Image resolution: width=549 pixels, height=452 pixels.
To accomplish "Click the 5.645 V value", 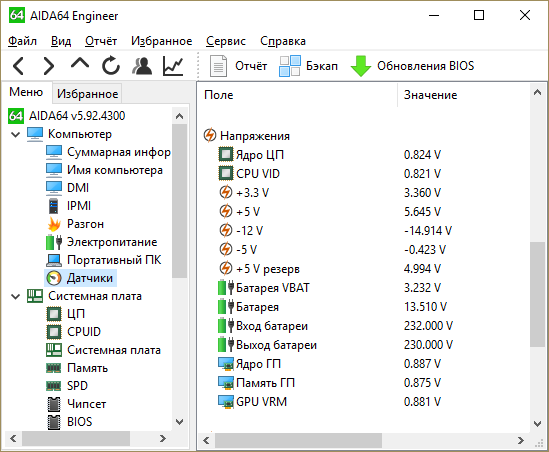I will pos(422,212).
